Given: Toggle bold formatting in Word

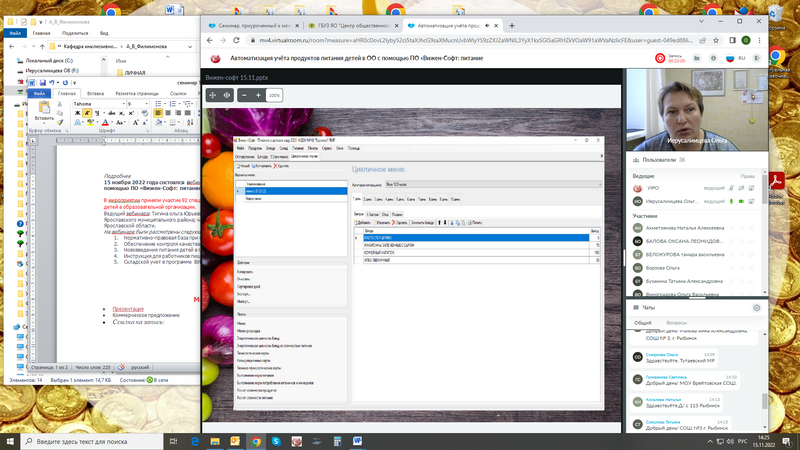Looking at the screenshot, I should click(x=78, y=113).
